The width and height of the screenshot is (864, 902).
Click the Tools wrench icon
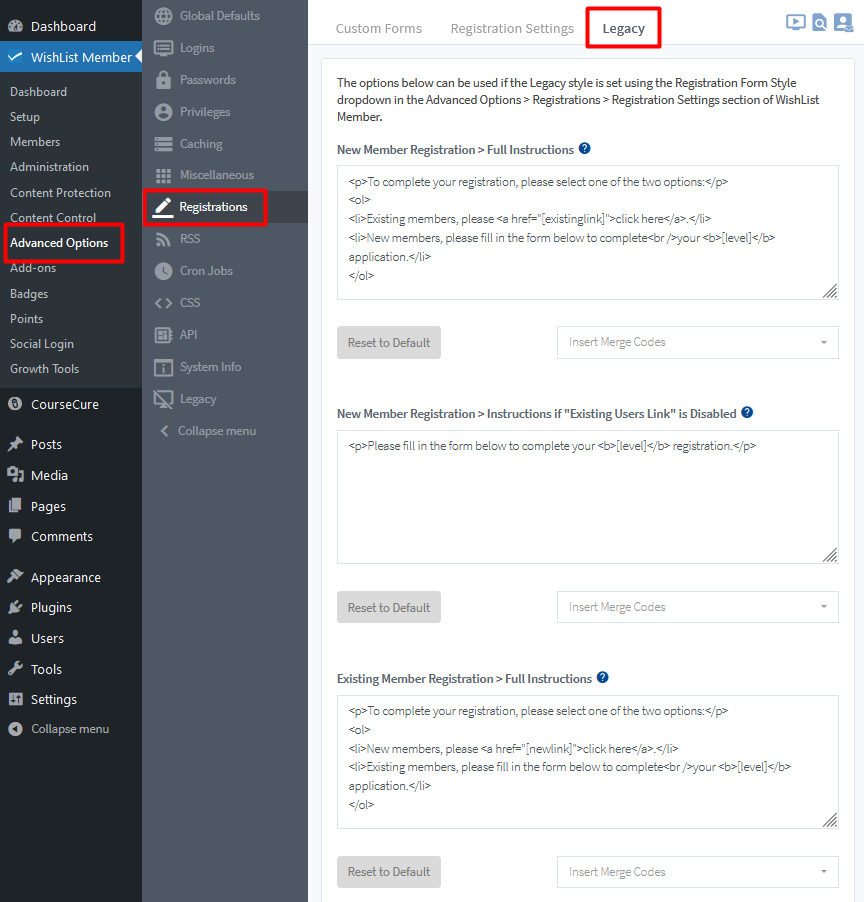(16, 669)
